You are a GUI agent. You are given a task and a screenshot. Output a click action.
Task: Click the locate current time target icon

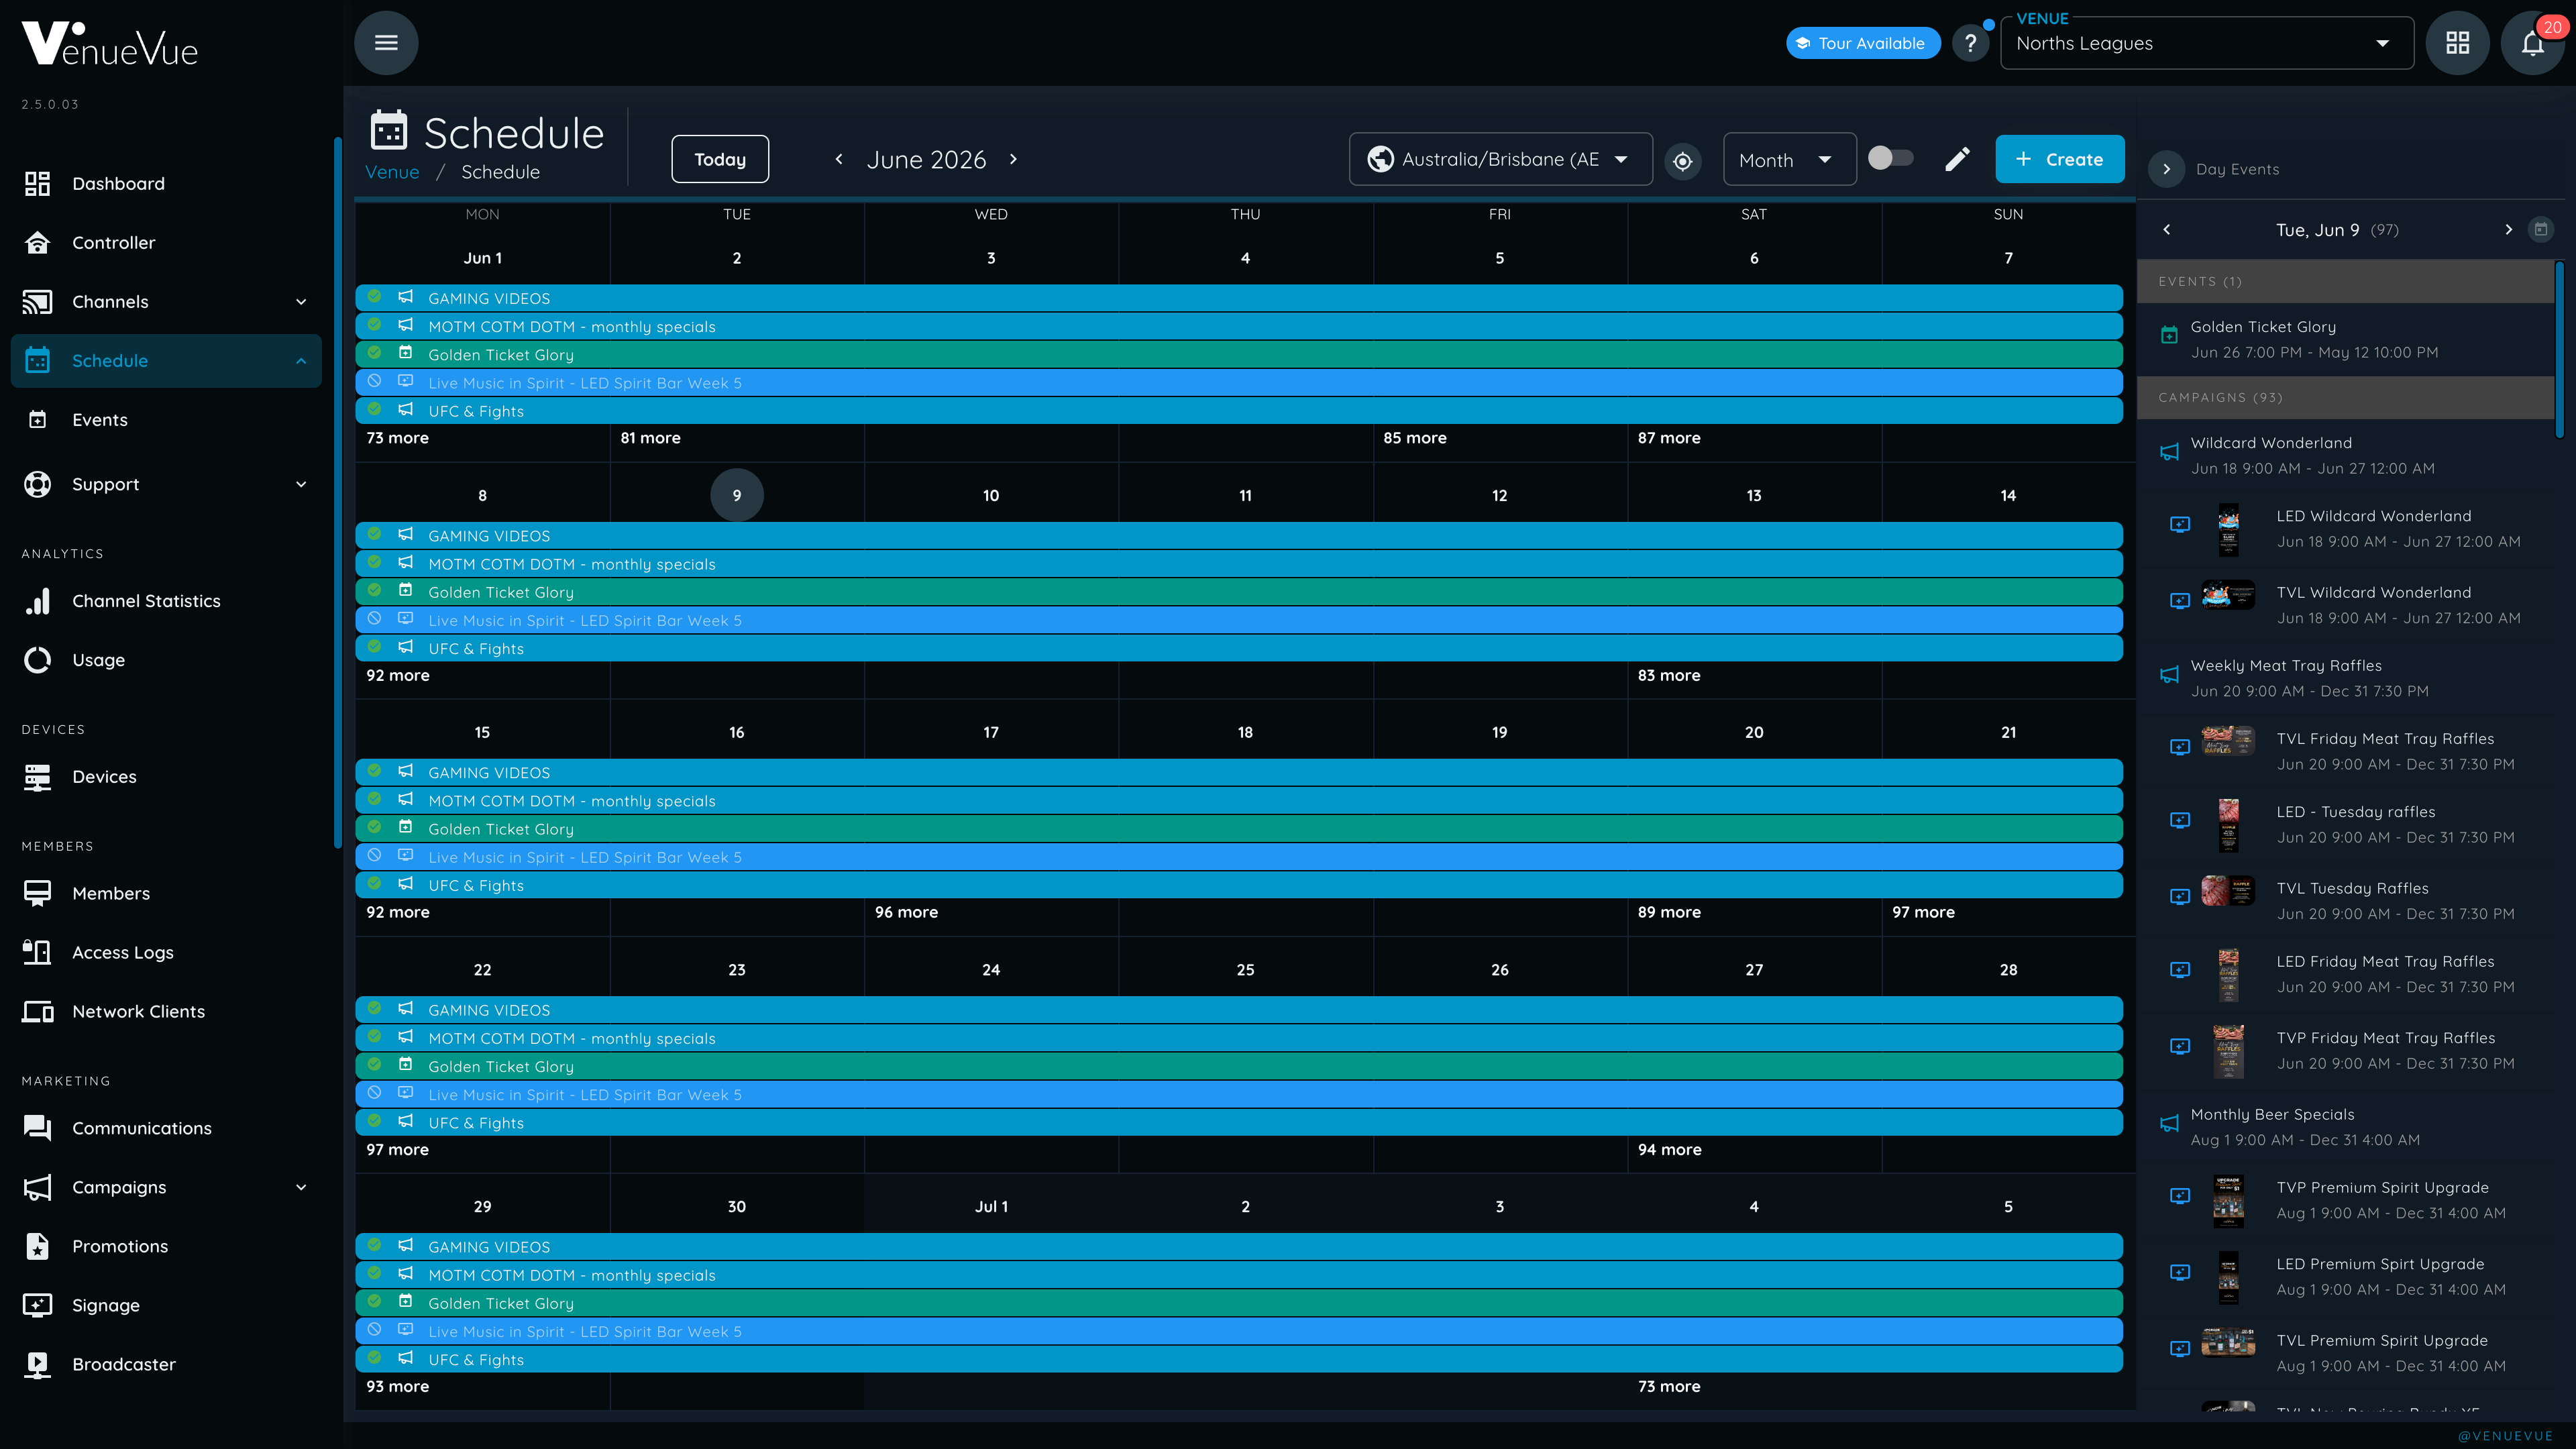pos(1683,160)
